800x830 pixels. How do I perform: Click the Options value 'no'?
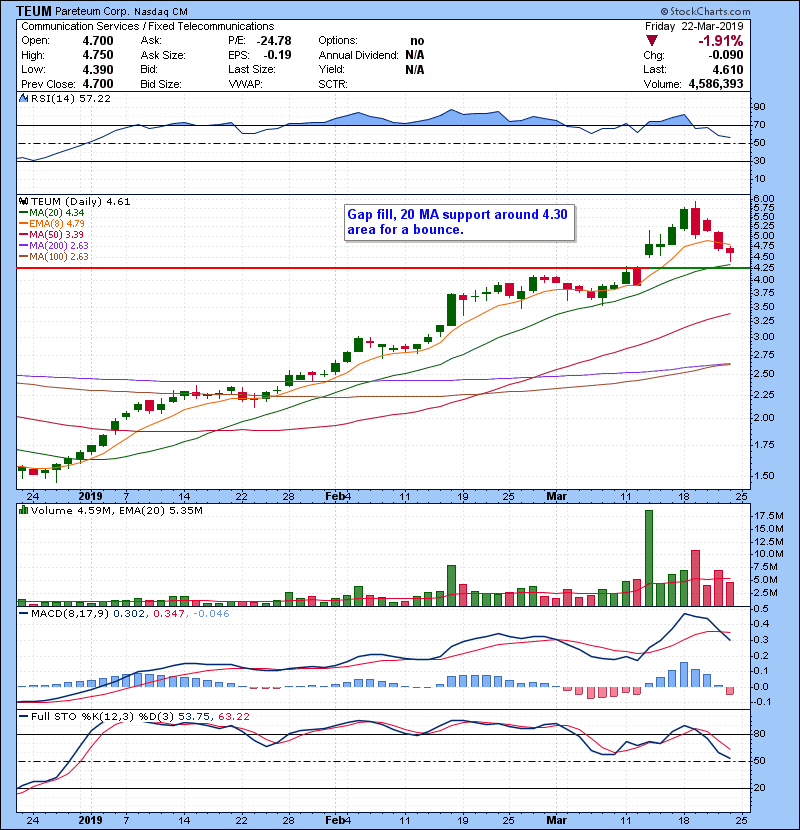[417, 41]
